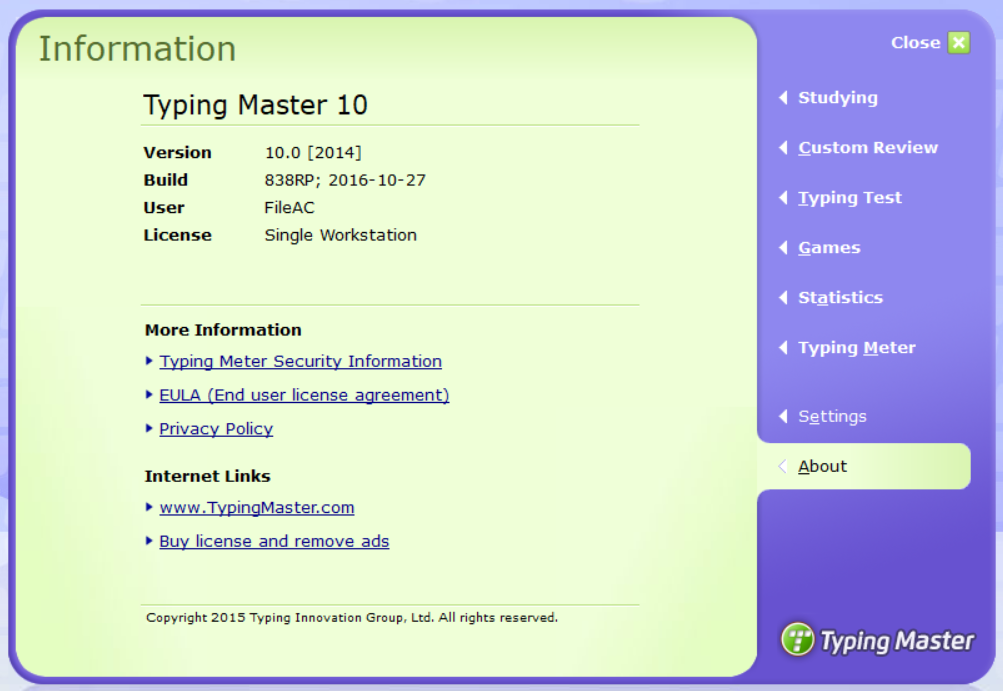Click the License label
The image size is (1003, 691).
(177, 235)
